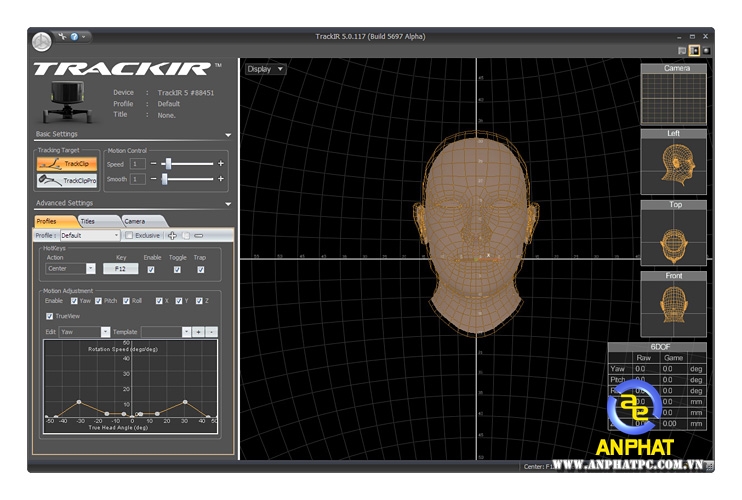Open the Edit Yaw axis dropdown
This screenshot has height=500, width=742.
click(85, 332)
